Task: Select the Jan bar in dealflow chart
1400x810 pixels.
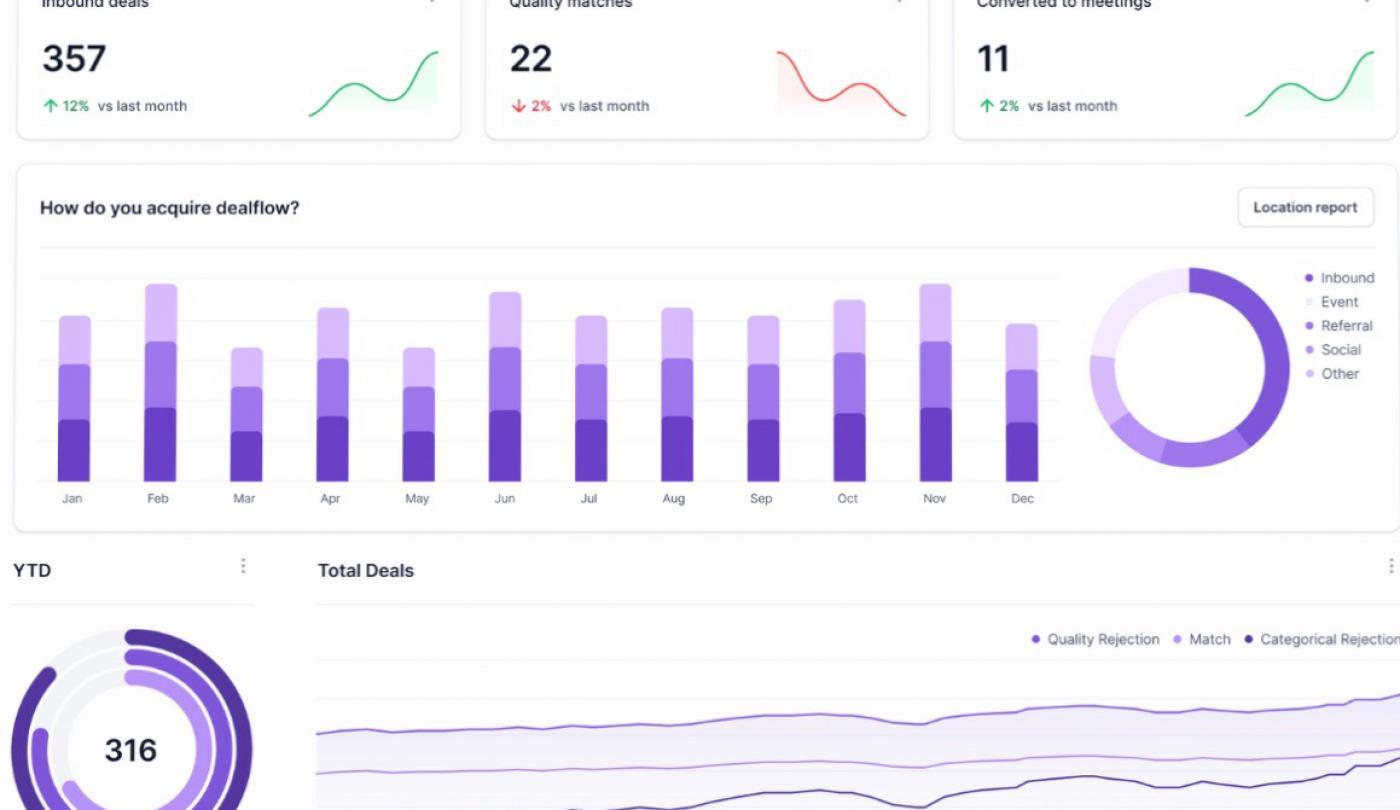Action: tap(74, 399)
